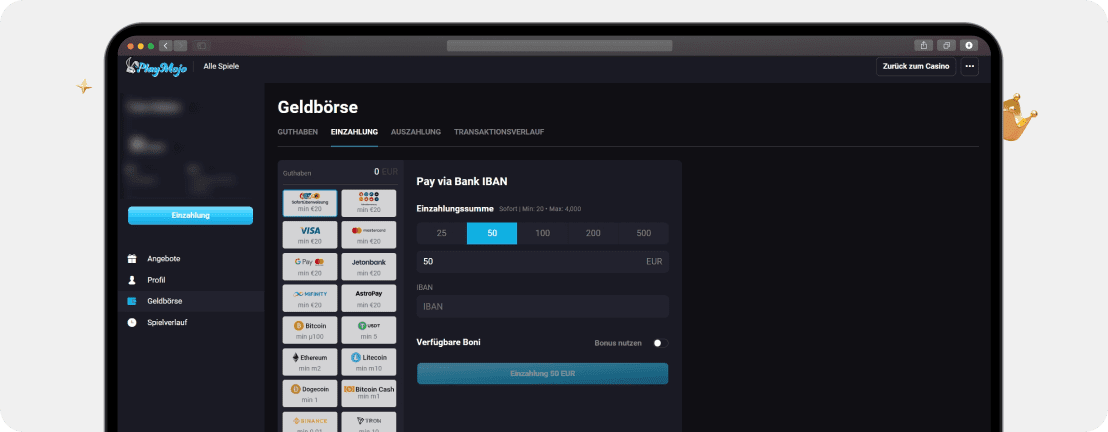Select deposit amount 200

tap(593, 233)
